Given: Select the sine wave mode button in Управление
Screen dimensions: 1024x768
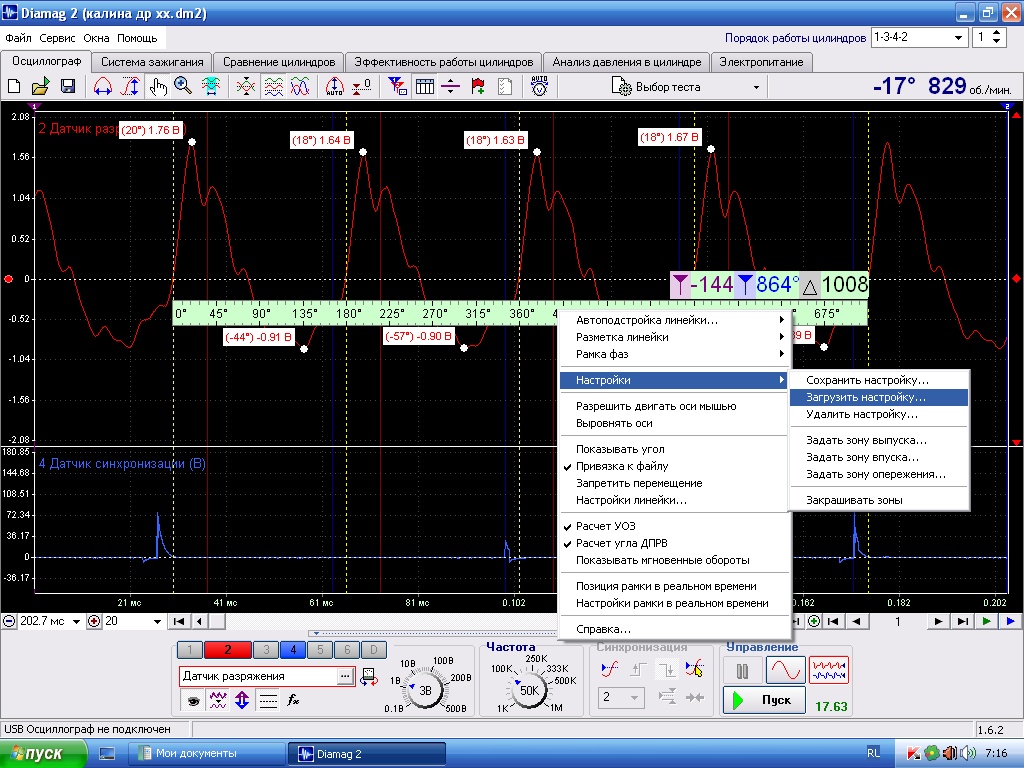Looking at the screenshot, I should point(785,671).
